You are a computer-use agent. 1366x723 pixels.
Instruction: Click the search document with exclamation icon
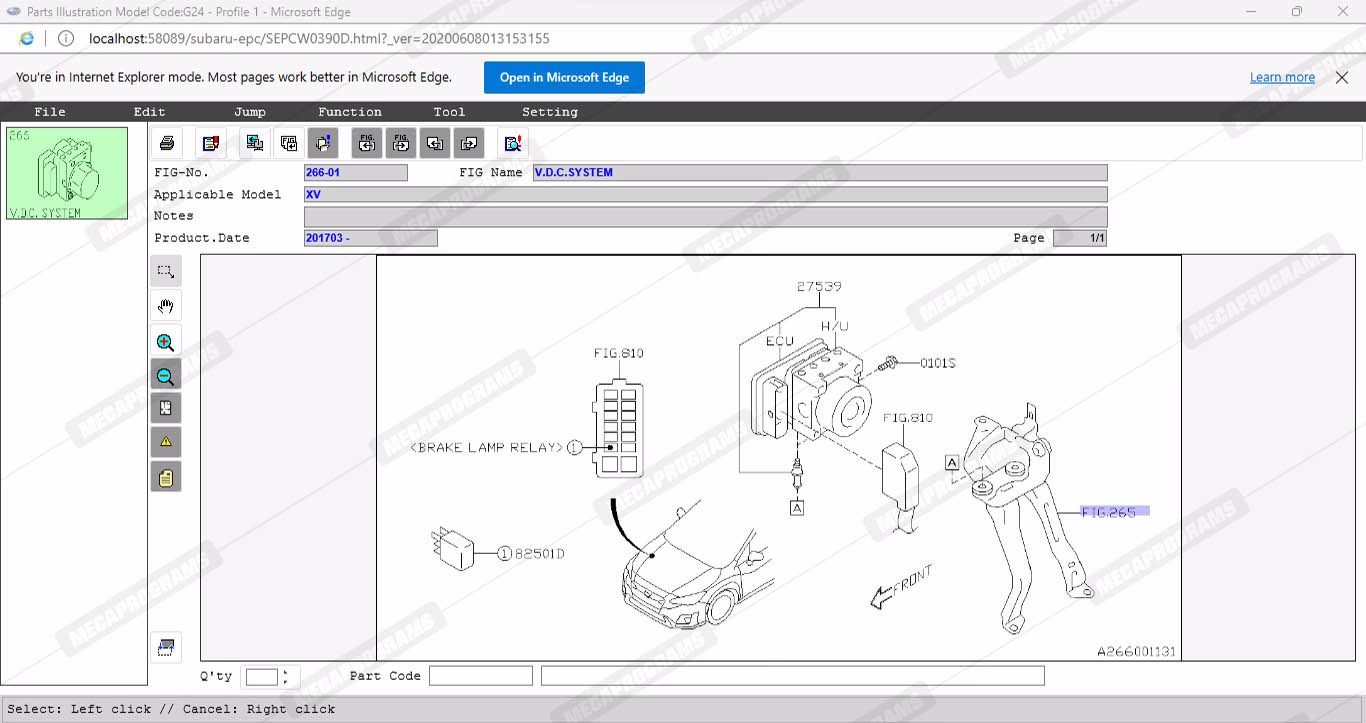(513, 143)
